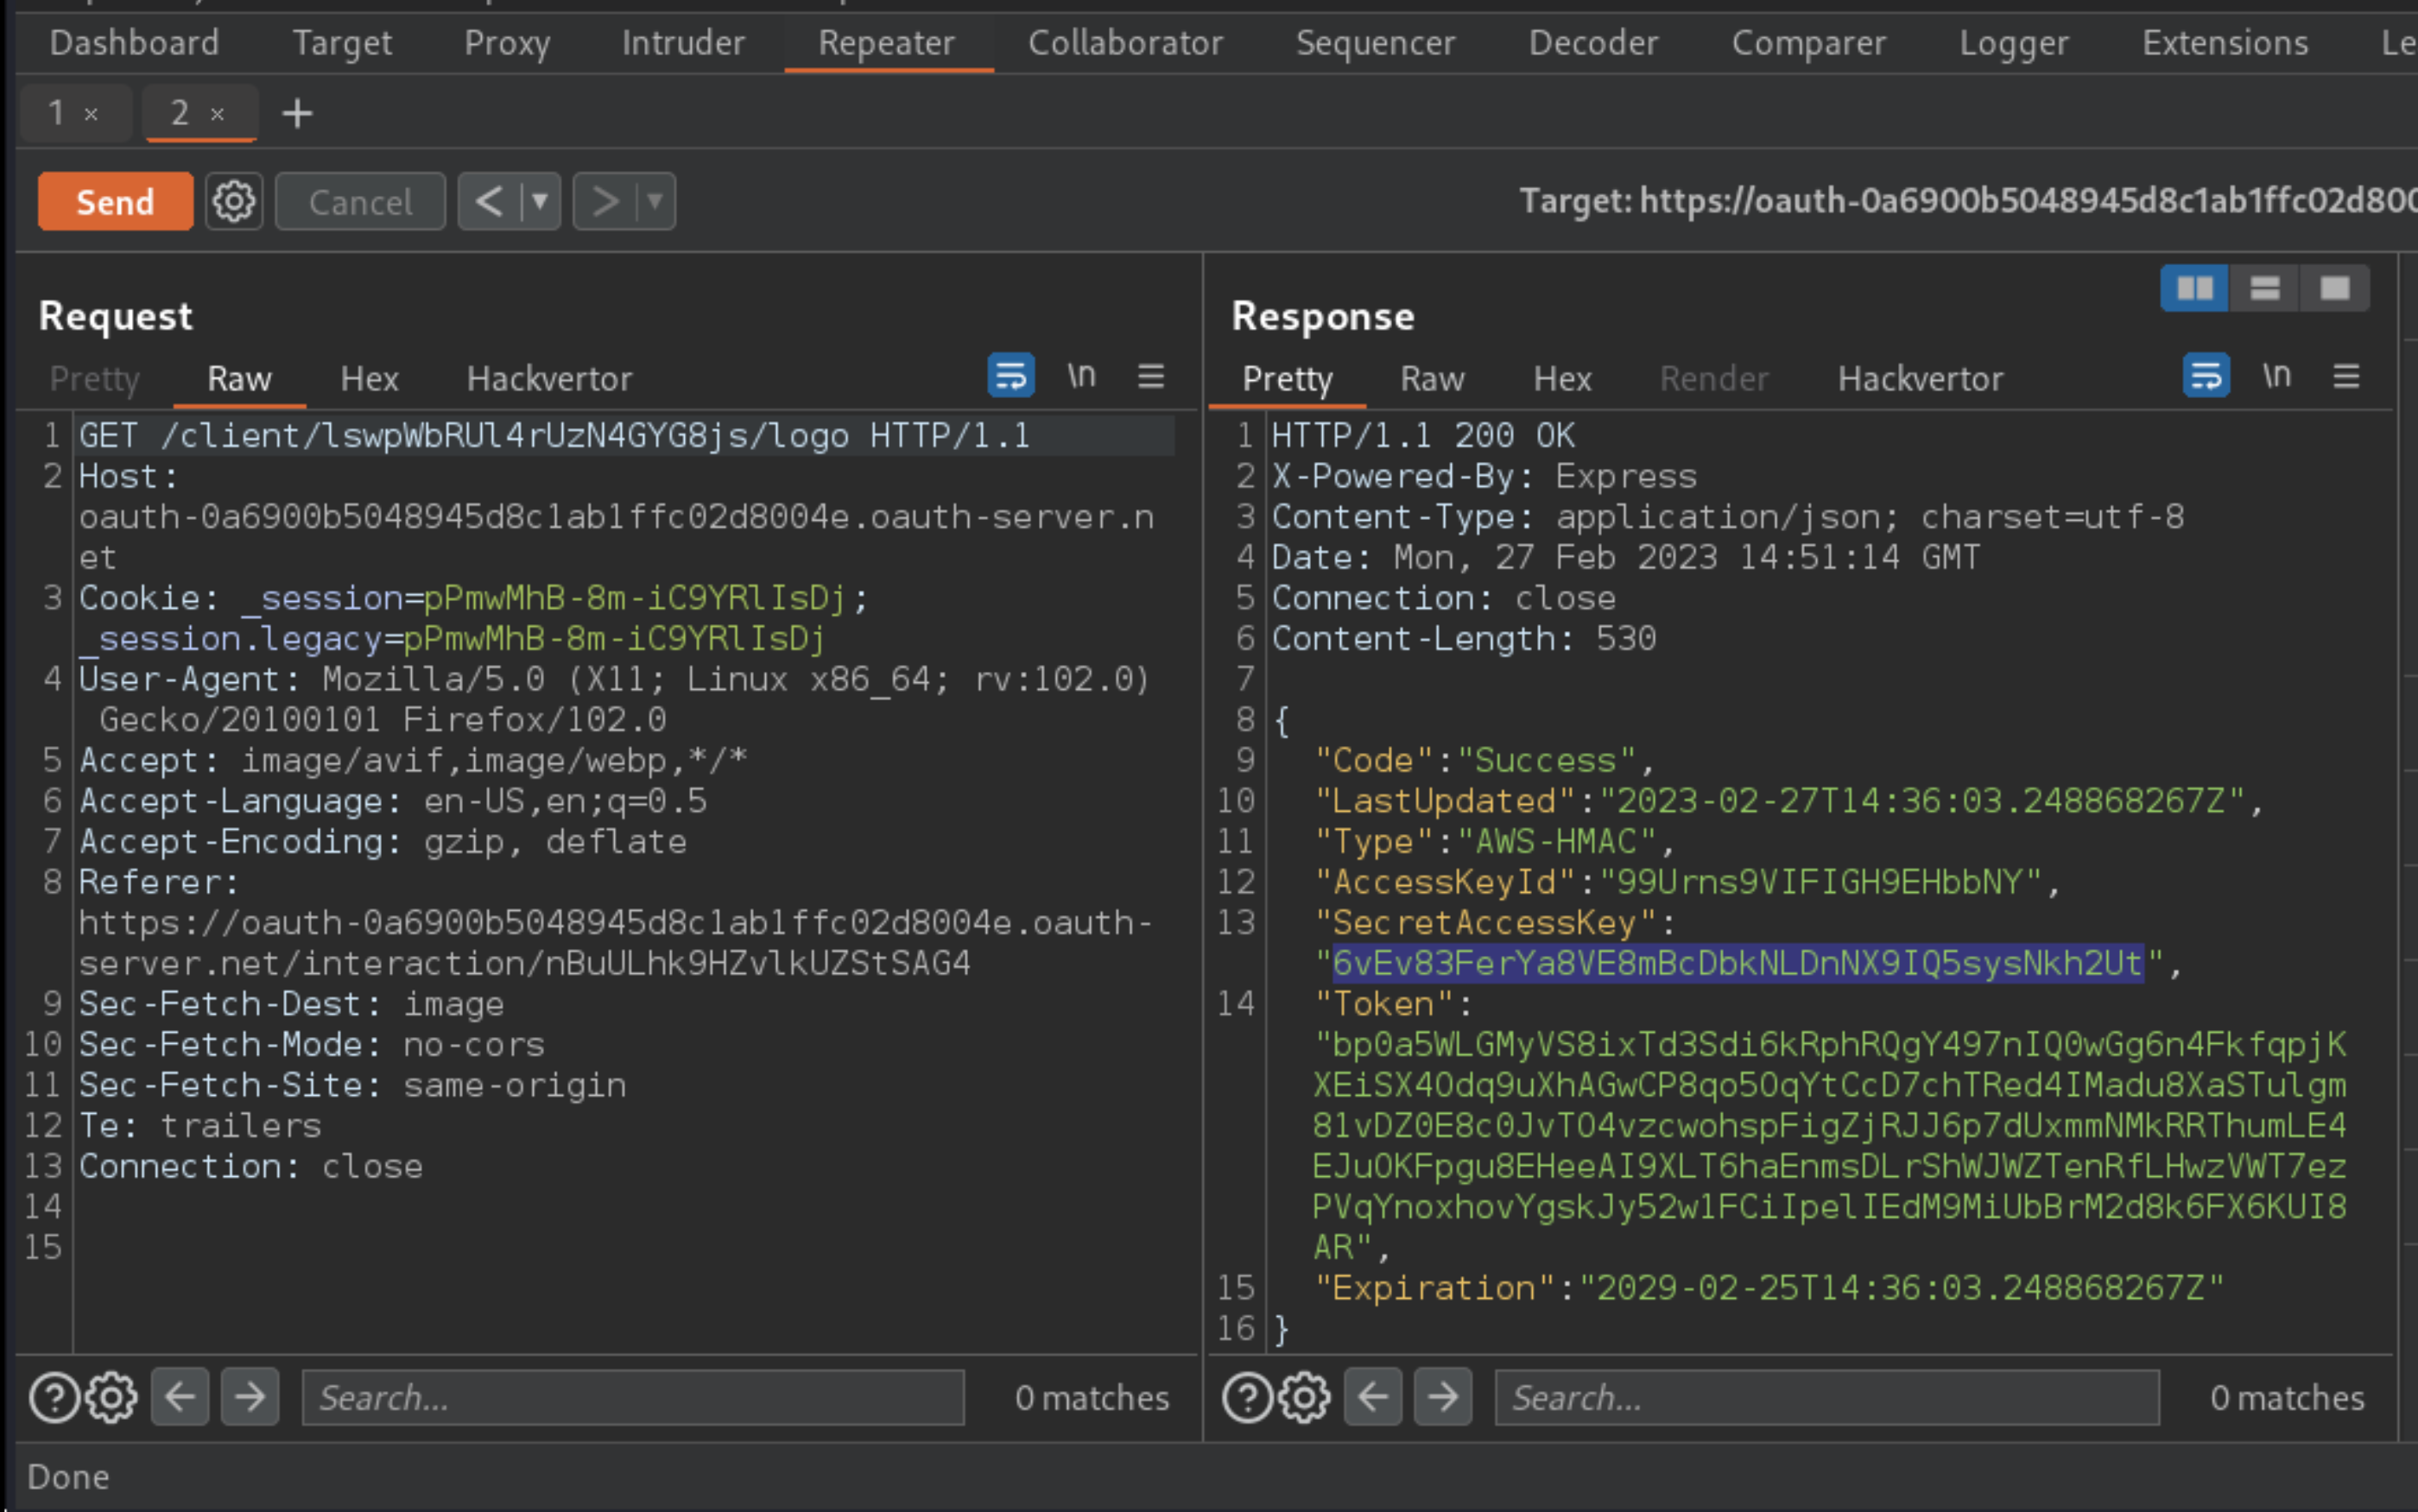
Task: Send the request
Action: [x=115, y=201]
